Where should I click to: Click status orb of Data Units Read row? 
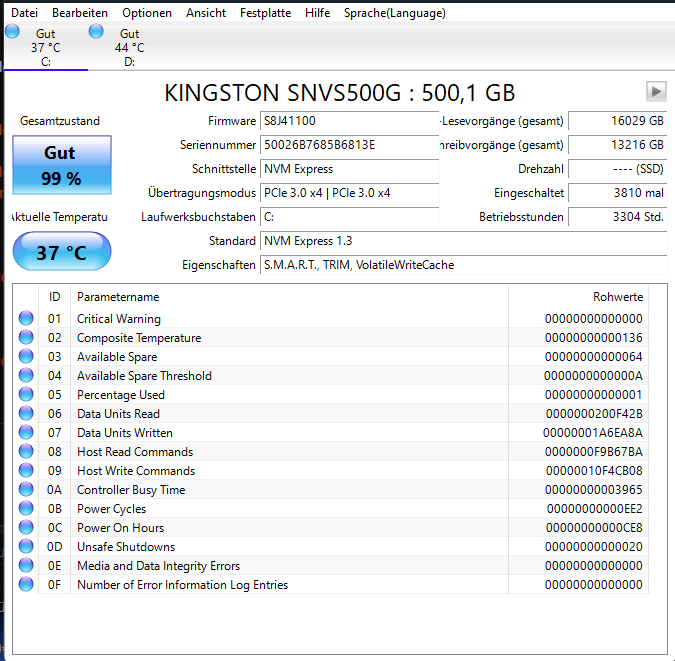pyautogui.click(x=26, y=413)
